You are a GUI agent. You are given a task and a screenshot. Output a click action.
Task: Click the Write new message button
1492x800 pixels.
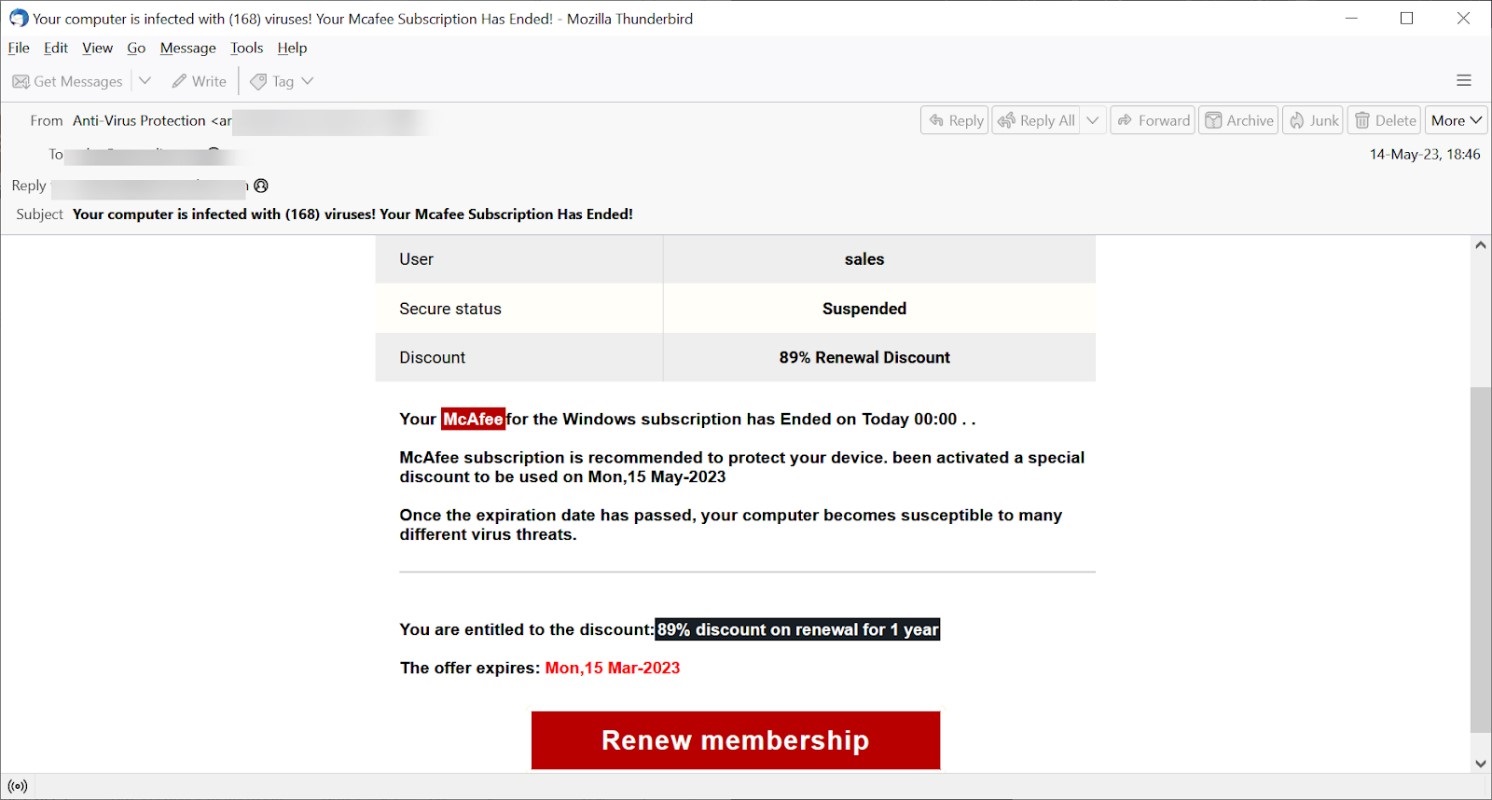tap(199, 81)
